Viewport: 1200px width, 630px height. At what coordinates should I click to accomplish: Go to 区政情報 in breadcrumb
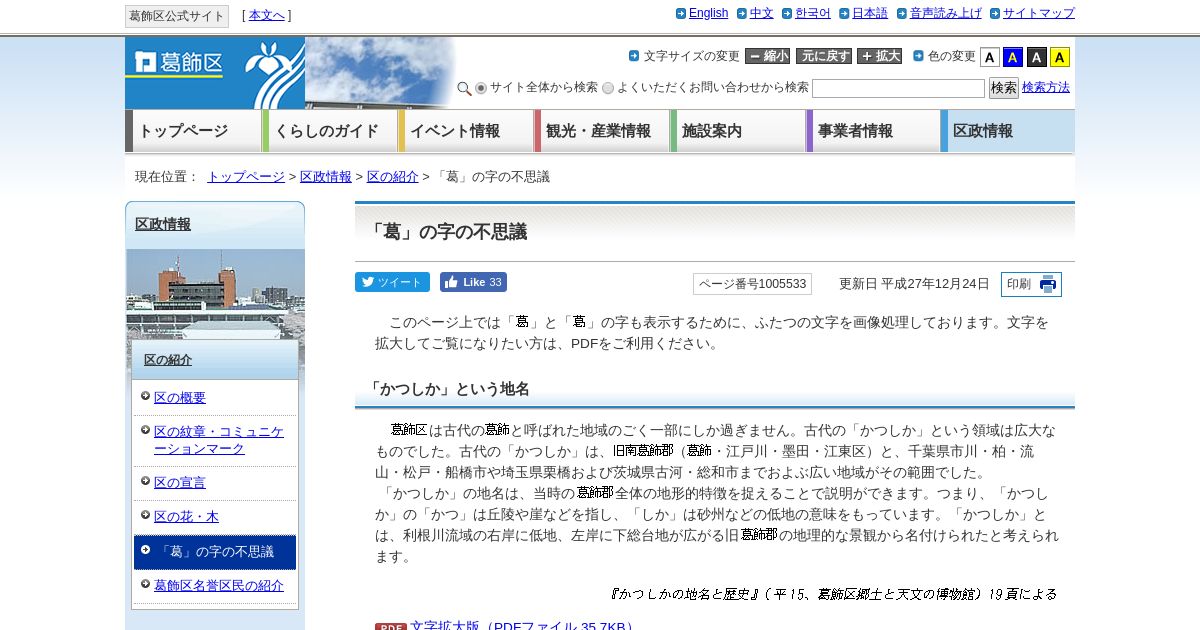click(326, 177)
